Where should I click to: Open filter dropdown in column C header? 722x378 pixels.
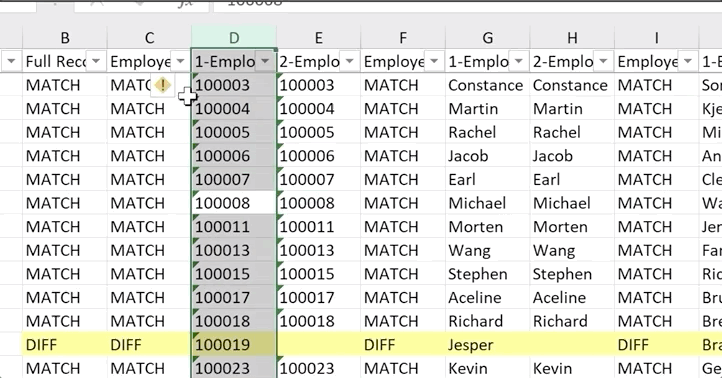pyautogui.click(x=180, y=61)
